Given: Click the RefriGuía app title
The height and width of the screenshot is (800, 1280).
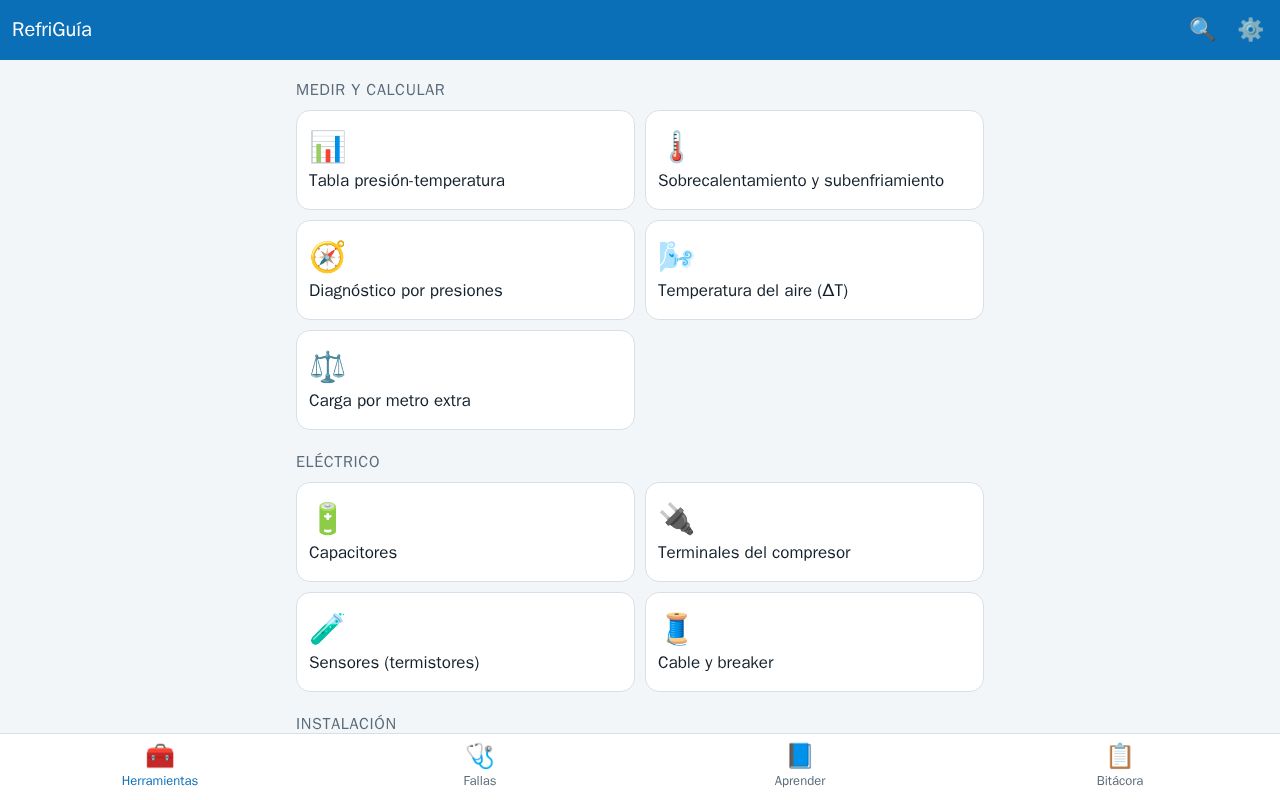Looking at the screenshot, I should (52, 29).
